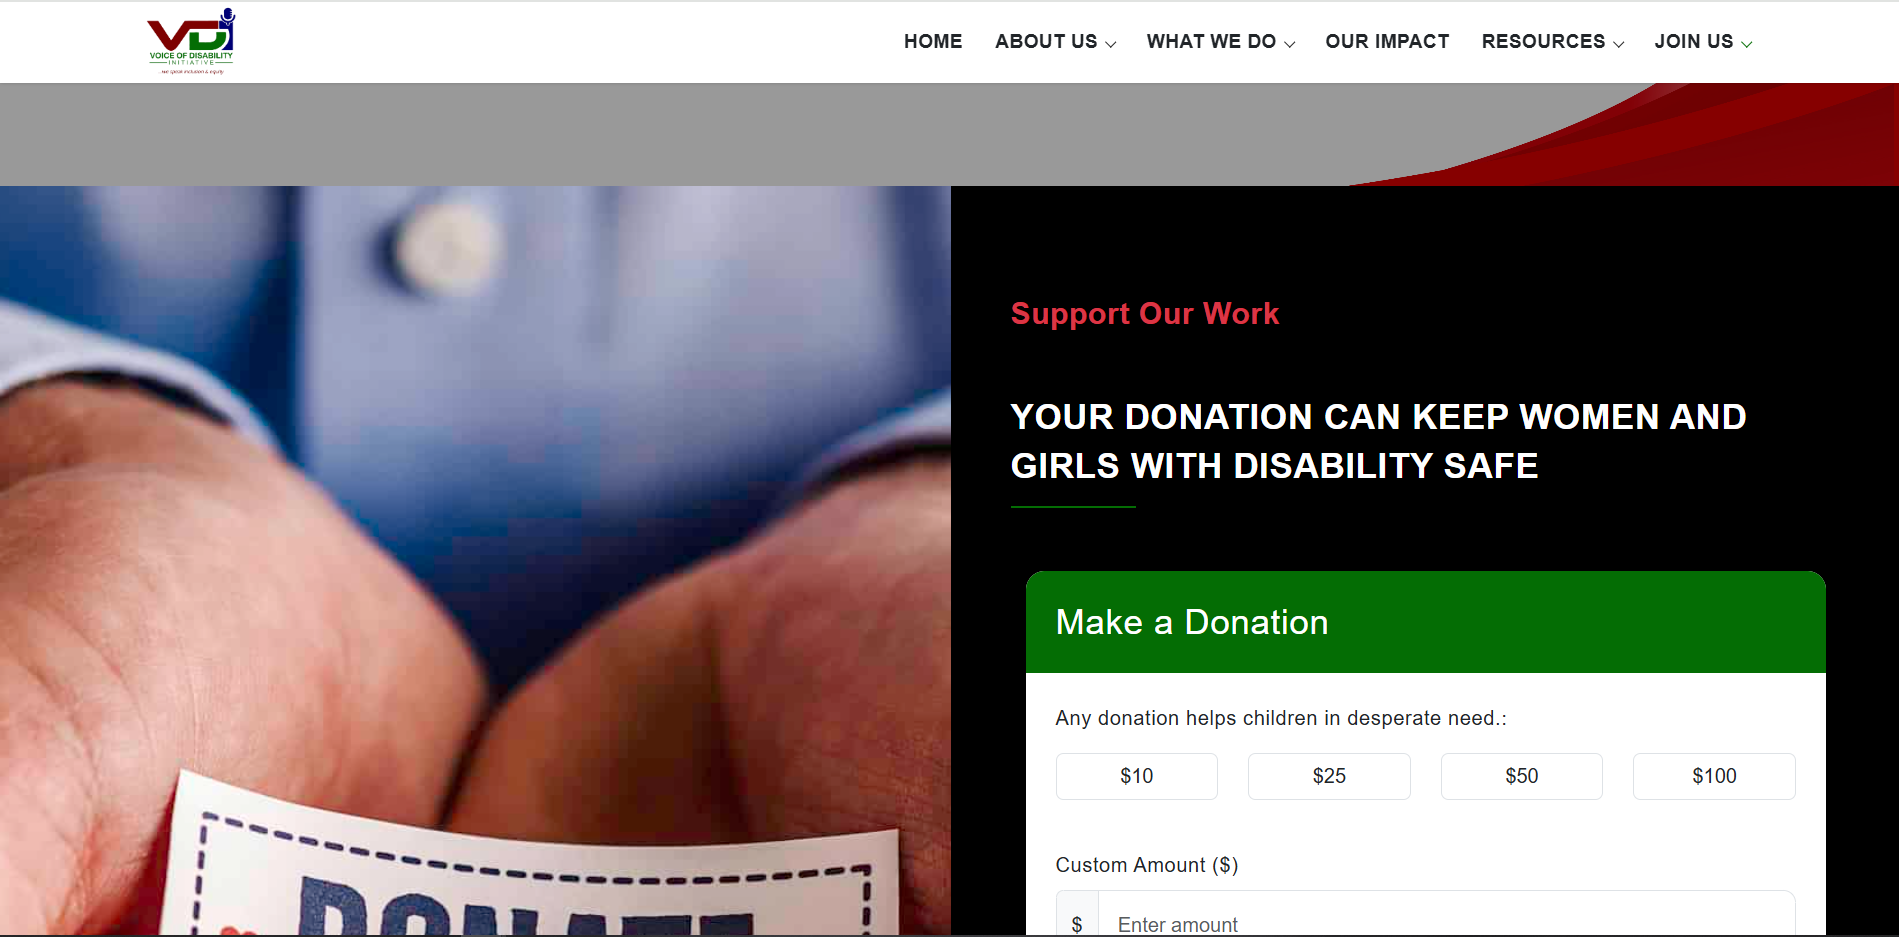Viewport: 1899px width, 937px height.
Task: Click the Voice of Disability Initiative logo
Action: point(191,42)
